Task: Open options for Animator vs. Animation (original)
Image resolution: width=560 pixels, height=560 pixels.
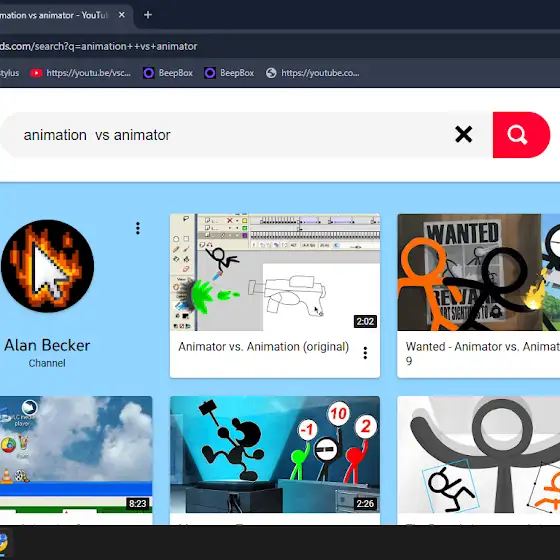Action: (x=365, y=353)
